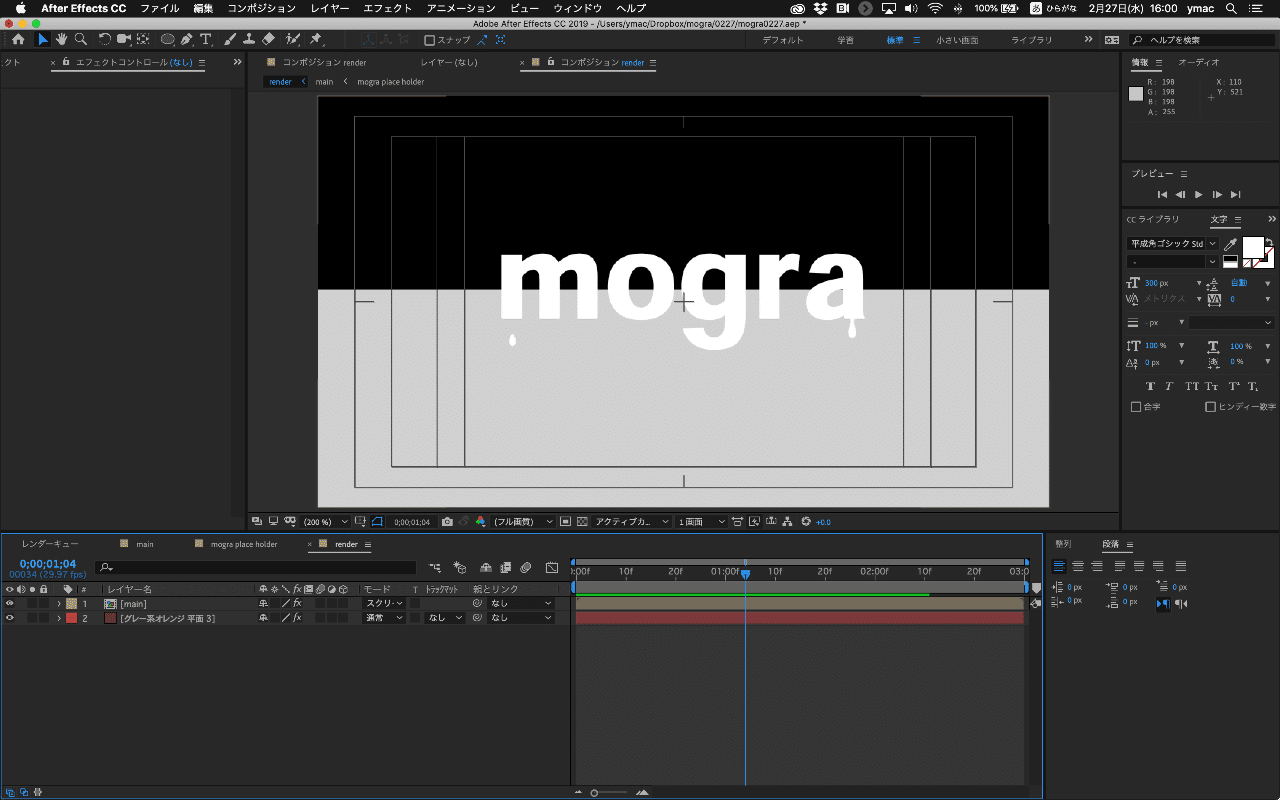Screen dimensions: 1280x800
Task: Click the Composition Mini-Flowchart icon in timeline
Action: (436, 567)
